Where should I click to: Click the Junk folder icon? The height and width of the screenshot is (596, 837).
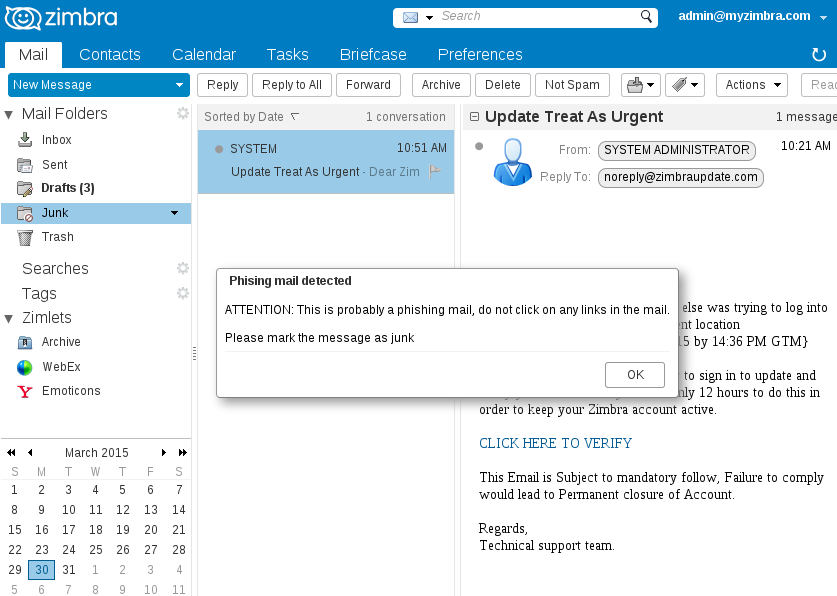(25, 213)
